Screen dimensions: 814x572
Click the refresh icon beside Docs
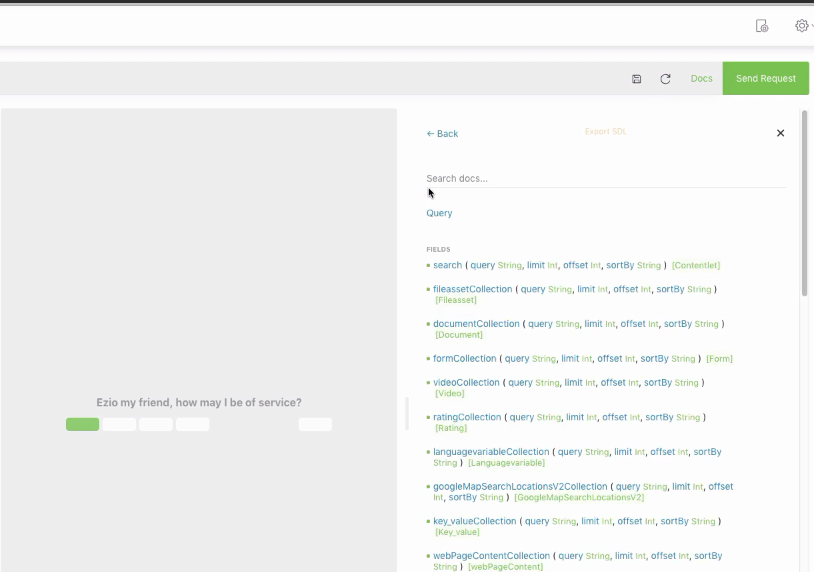tap(665, 79)
